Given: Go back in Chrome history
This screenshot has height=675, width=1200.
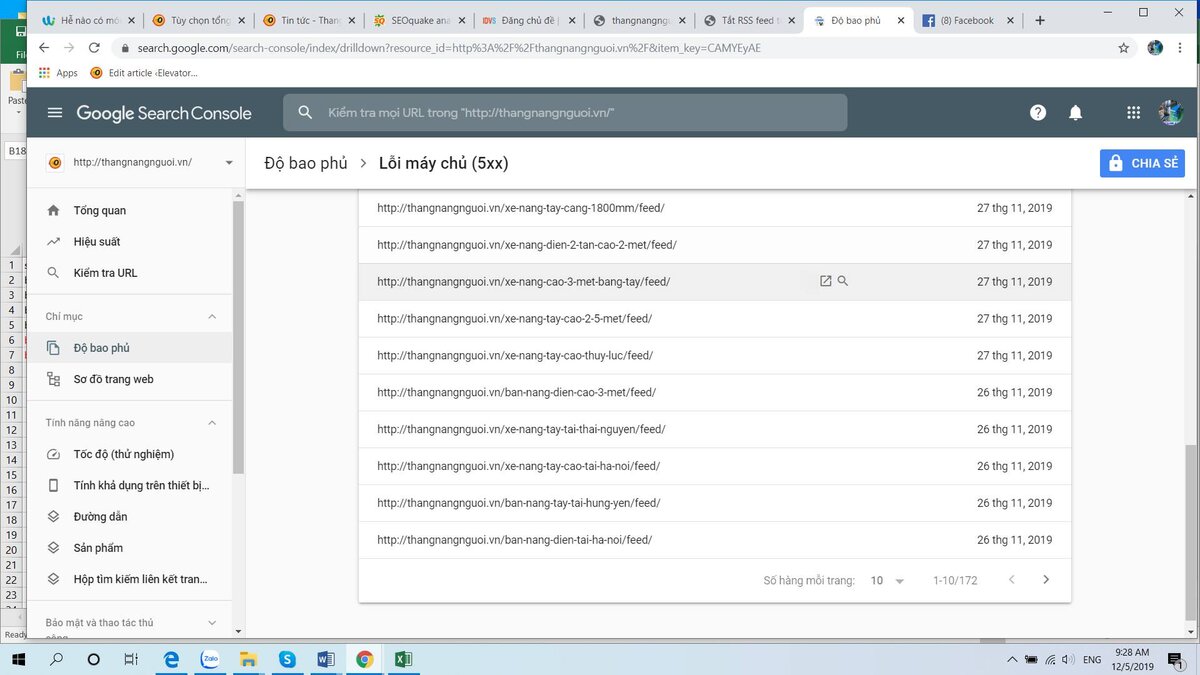Looking at the screenshot, I should (x=44, y=47).
